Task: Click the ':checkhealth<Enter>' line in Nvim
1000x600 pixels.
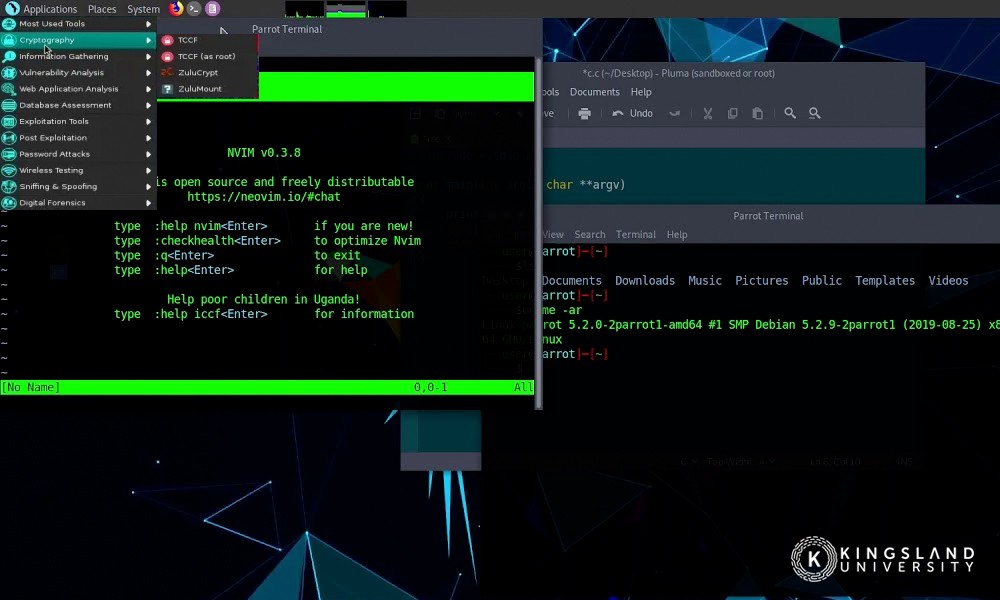Action: (267, 241)
